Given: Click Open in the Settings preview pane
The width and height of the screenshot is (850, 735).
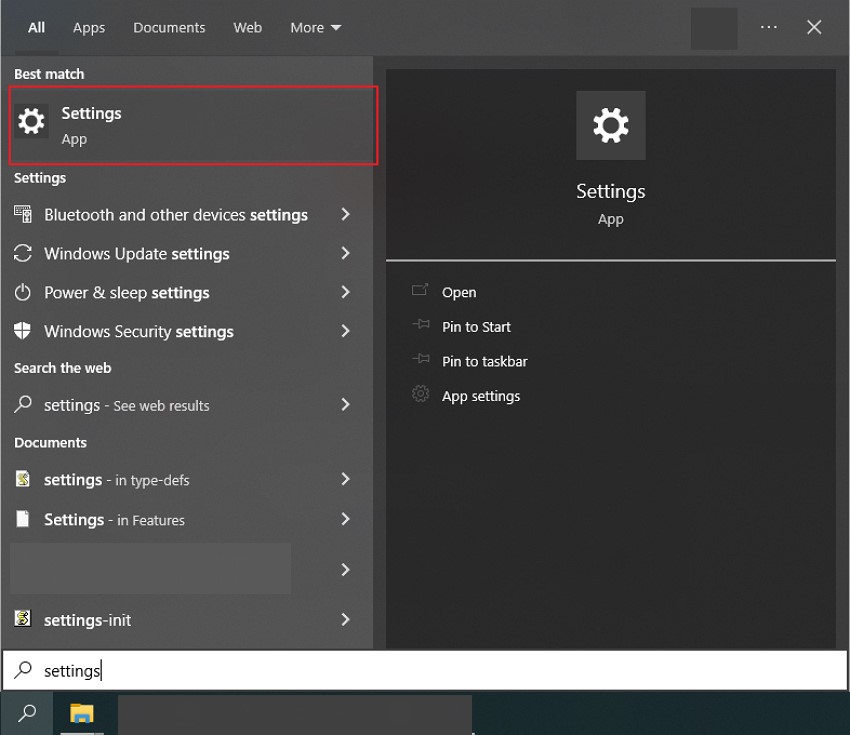Looking at the screenshot, I should pos(459,292).
